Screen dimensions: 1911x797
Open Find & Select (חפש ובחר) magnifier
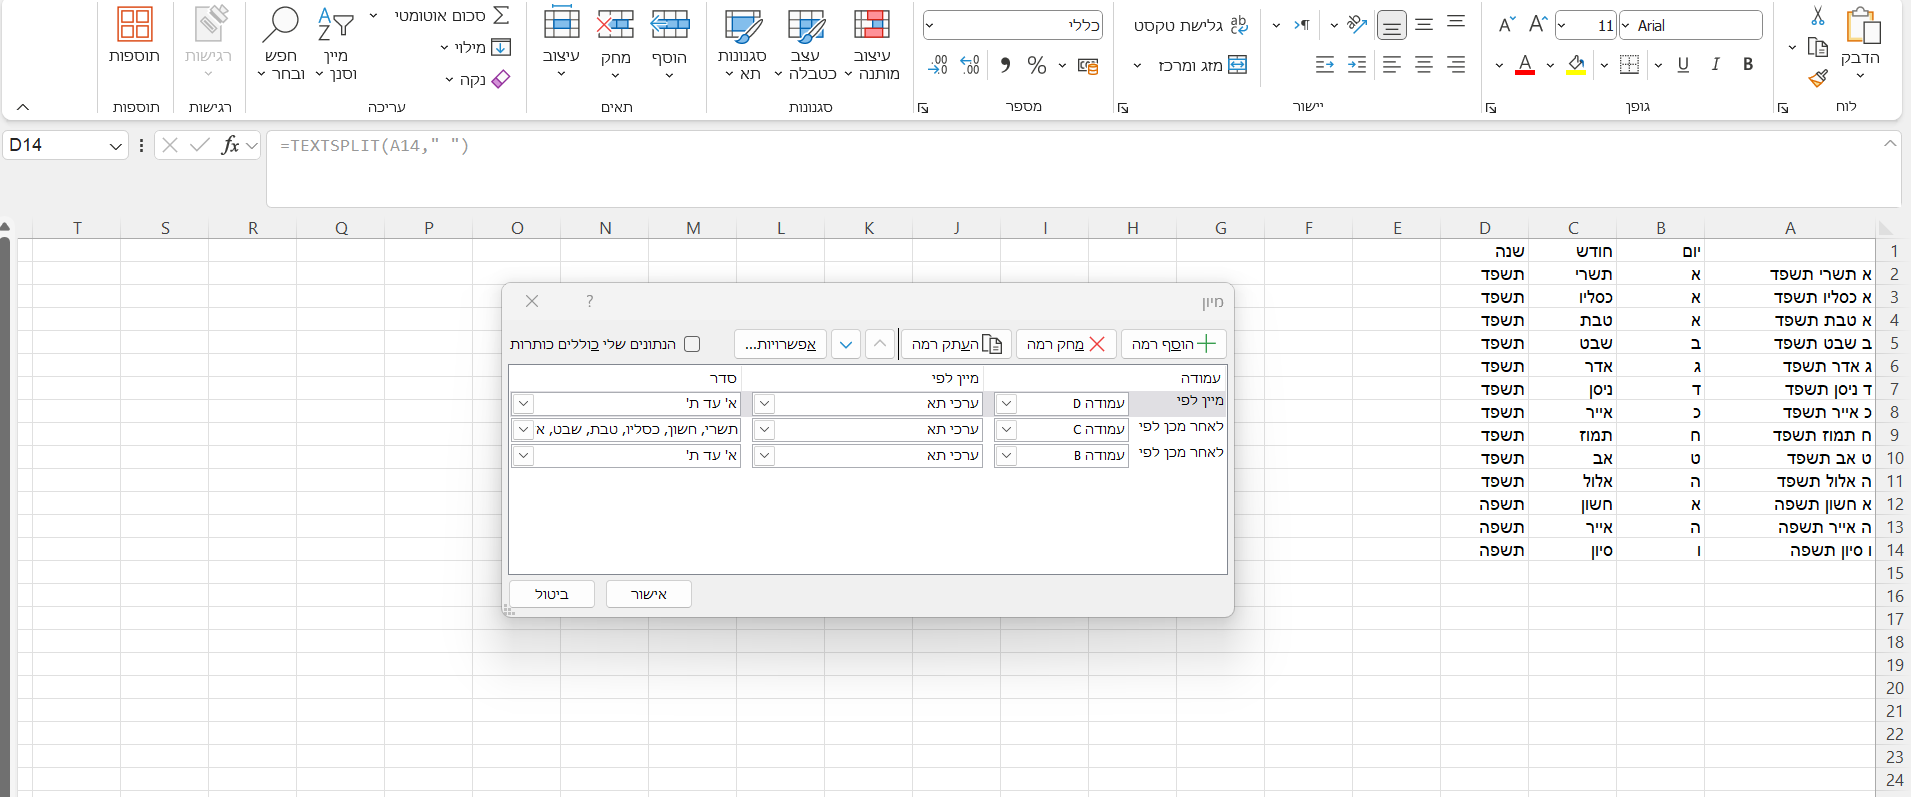click(281, 45)
